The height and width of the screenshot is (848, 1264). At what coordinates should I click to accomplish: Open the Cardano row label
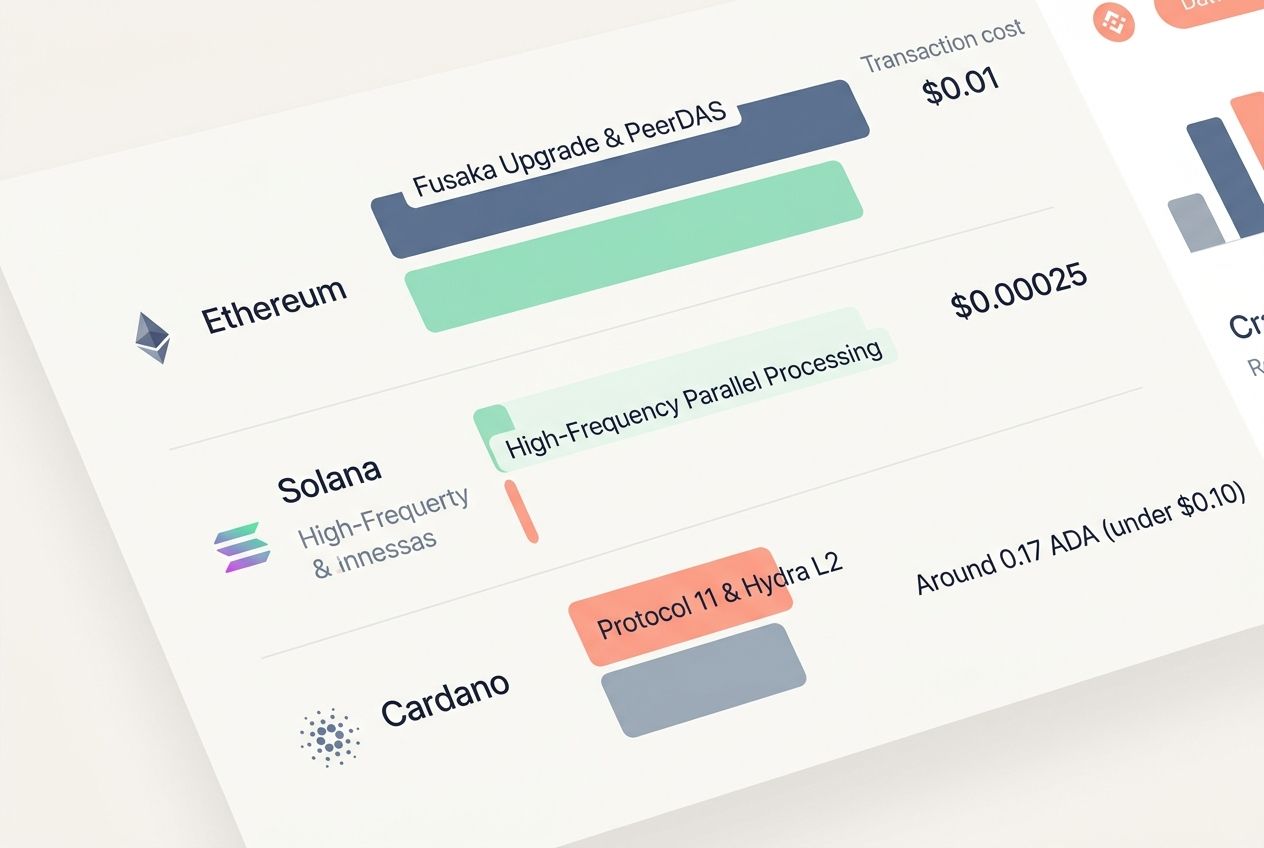pyautogui.click(x=445, y=697)
